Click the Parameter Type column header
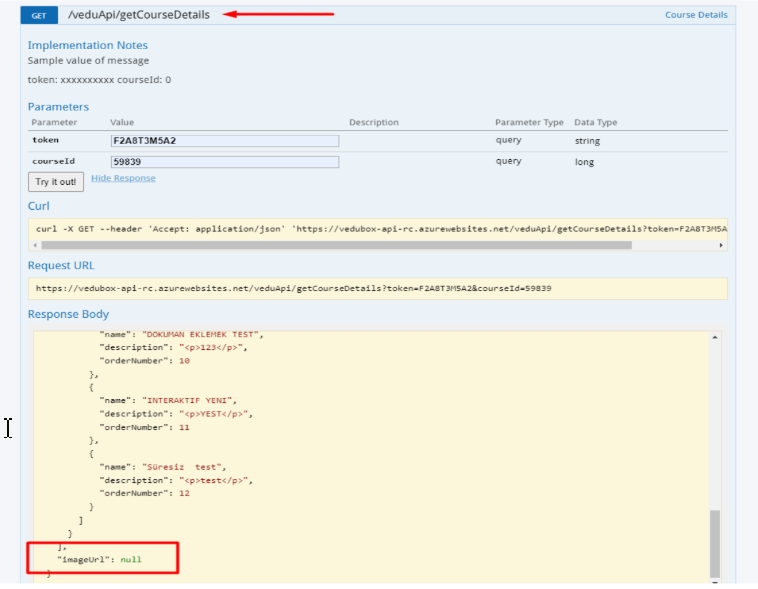The width and height of the screenshot is (758, 589). pos(529,122)
